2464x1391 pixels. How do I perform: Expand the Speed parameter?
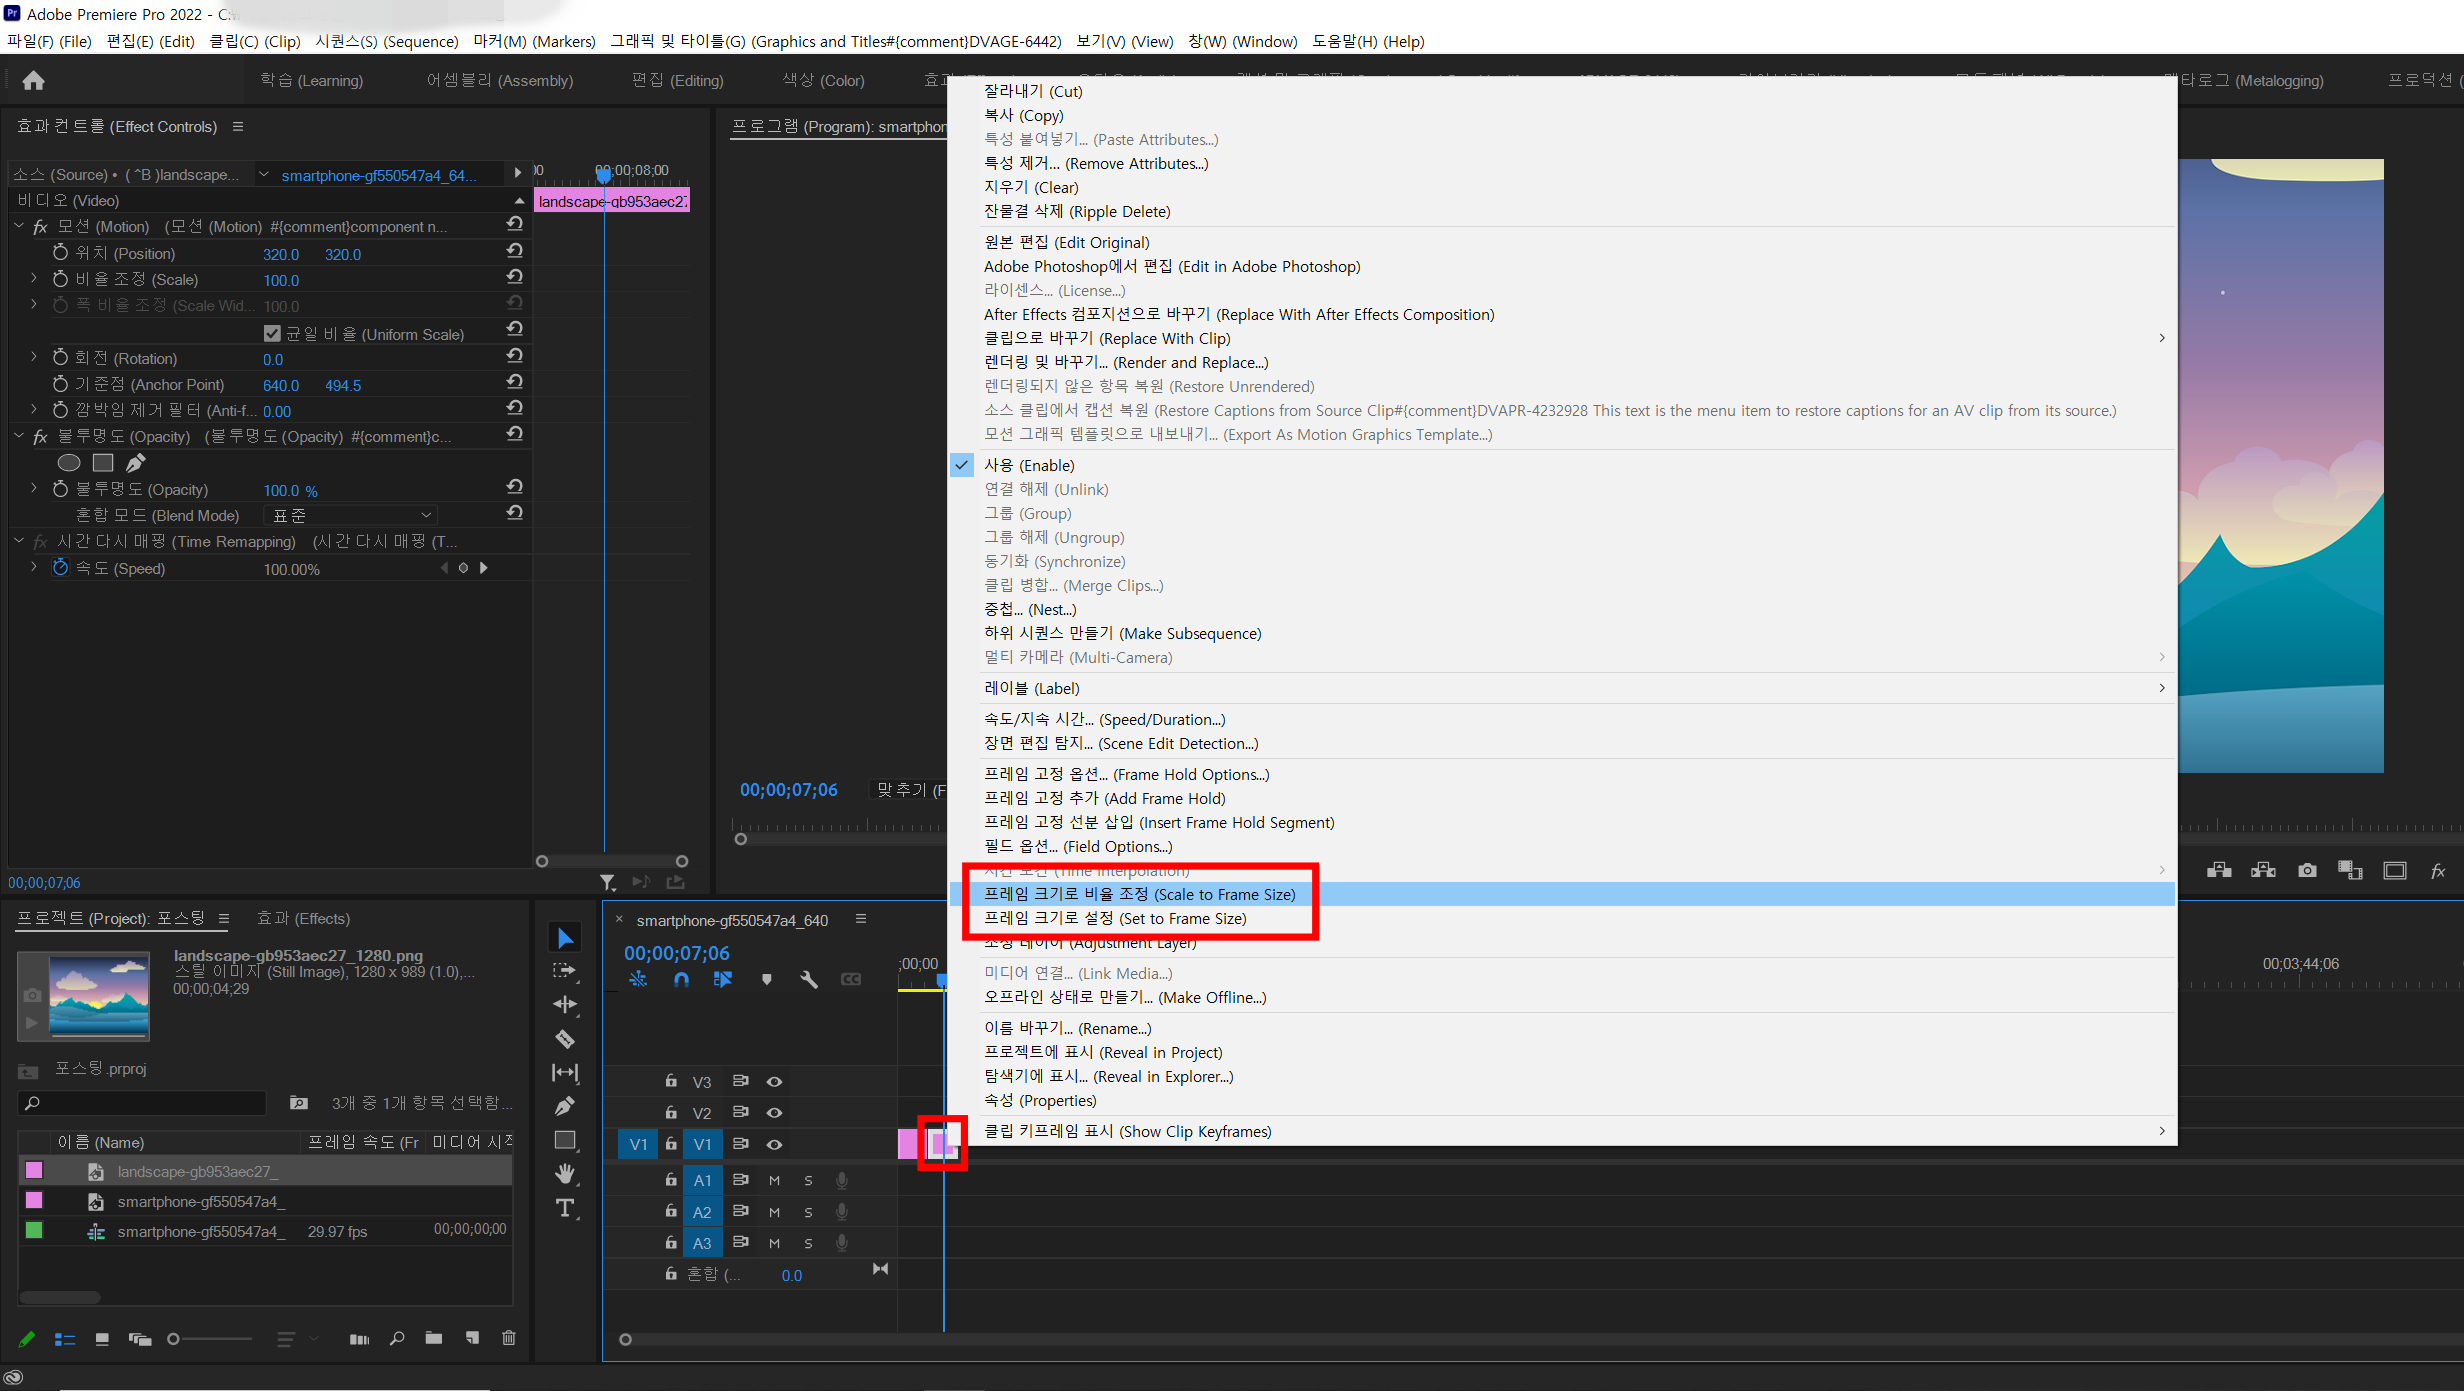[33, 567]
